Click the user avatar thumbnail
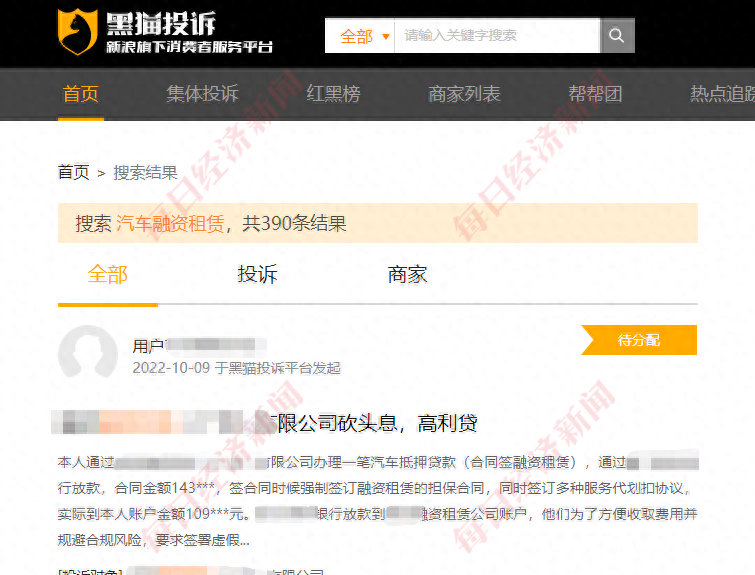The height and width of the screenshot is (575, 755). (x=88, y=353)
